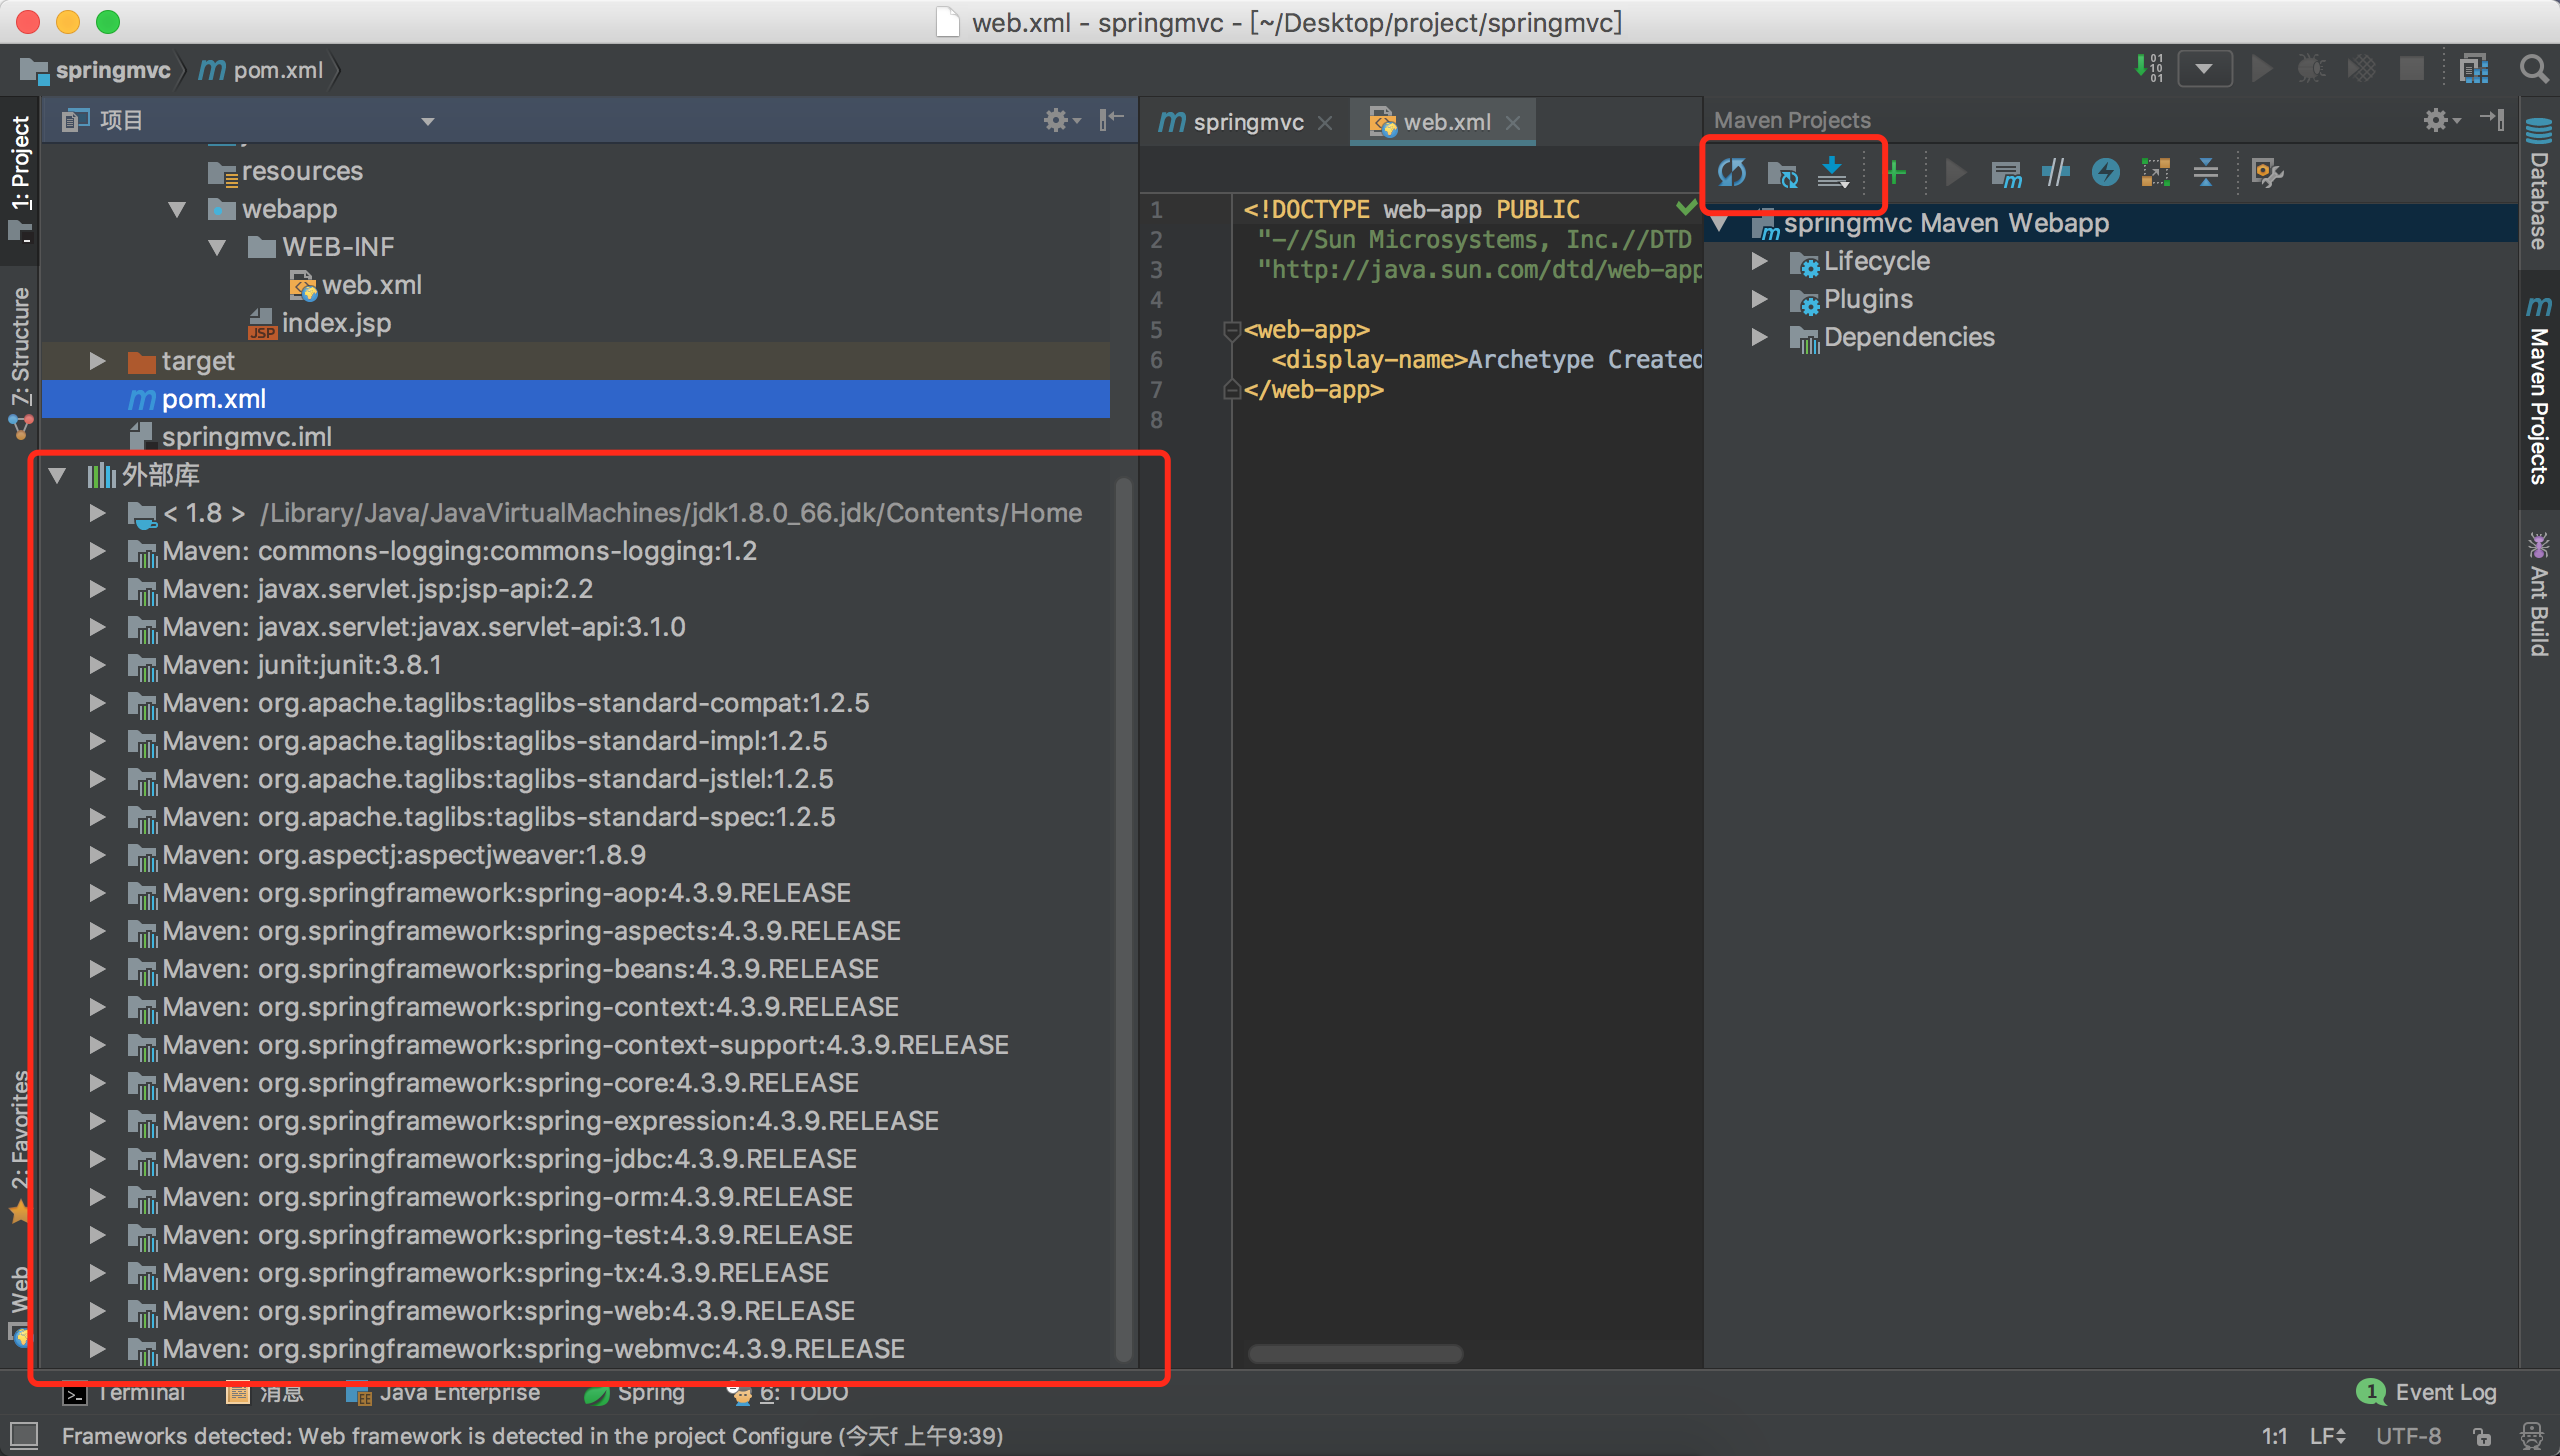Click the Stop square icon
This screenshot has width=2560, height=1456.
(2411, 69)
